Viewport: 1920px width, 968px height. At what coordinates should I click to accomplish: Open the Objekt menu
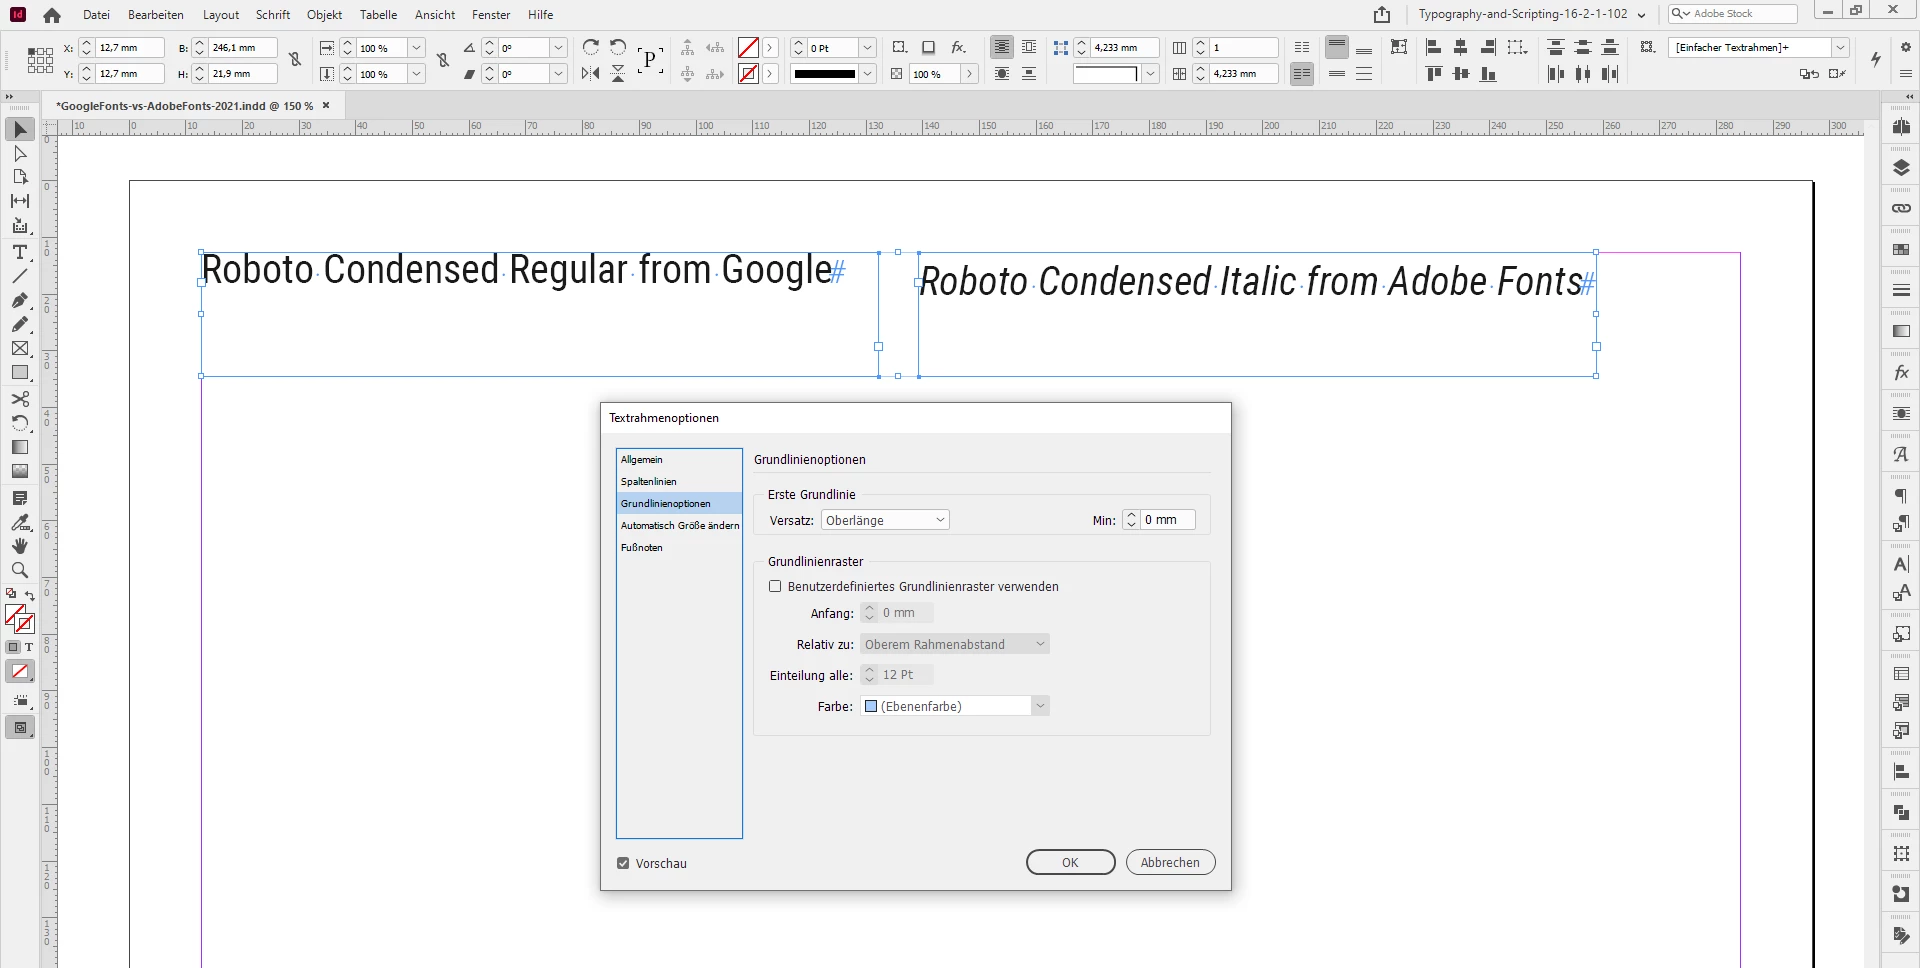[325, 15]
